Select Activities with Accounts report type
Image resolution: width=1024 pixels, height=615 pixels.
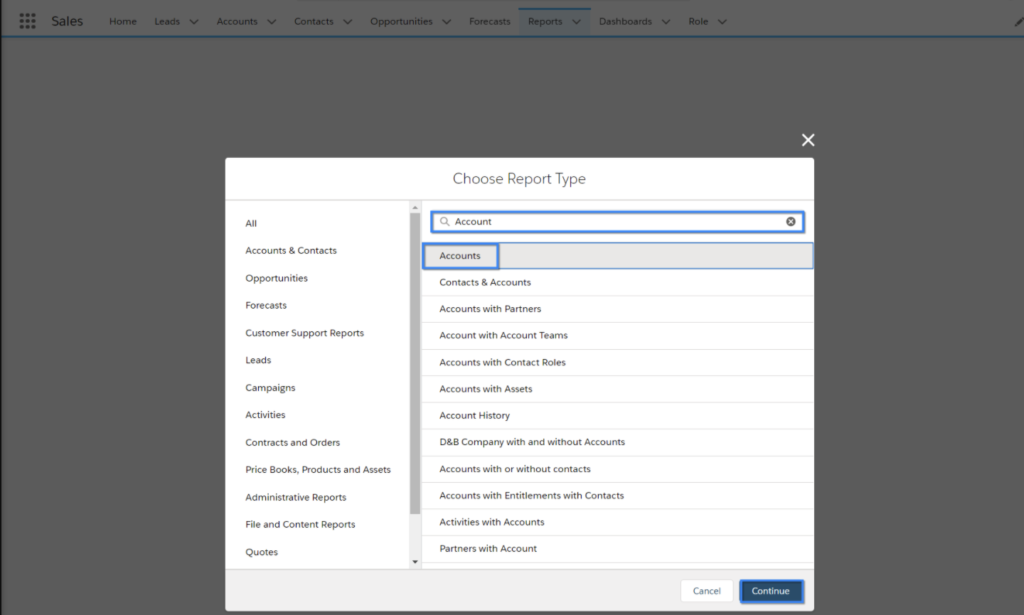(617, 522)
